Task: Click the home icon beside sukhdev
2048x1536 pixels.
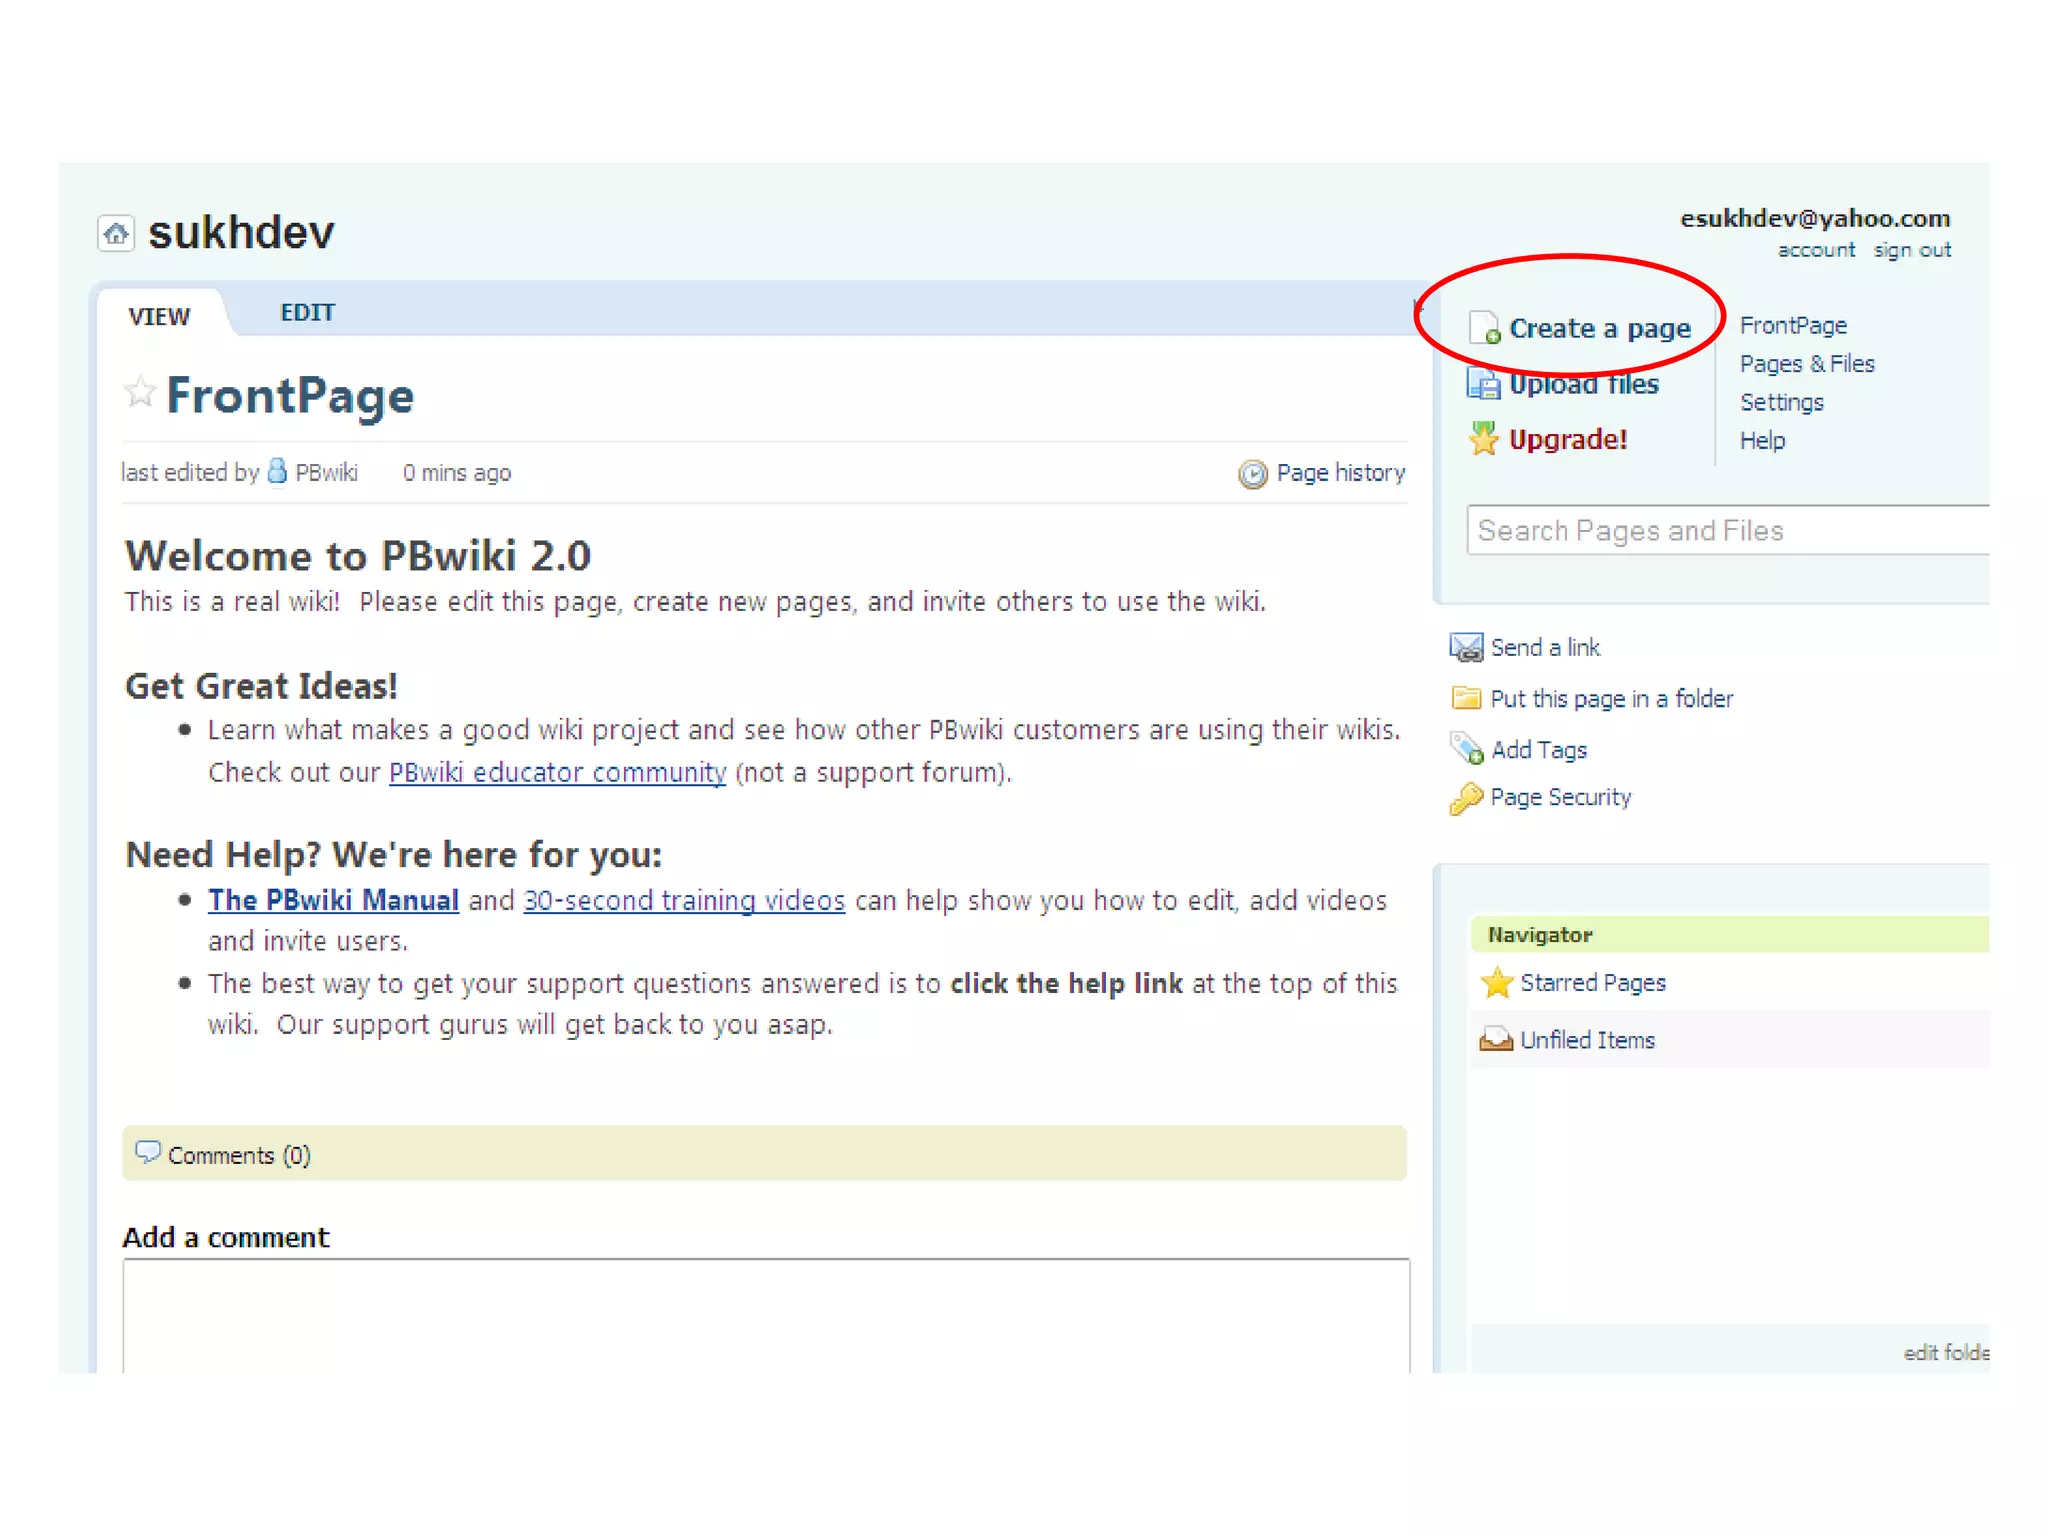Action: (x=116, y=234)
